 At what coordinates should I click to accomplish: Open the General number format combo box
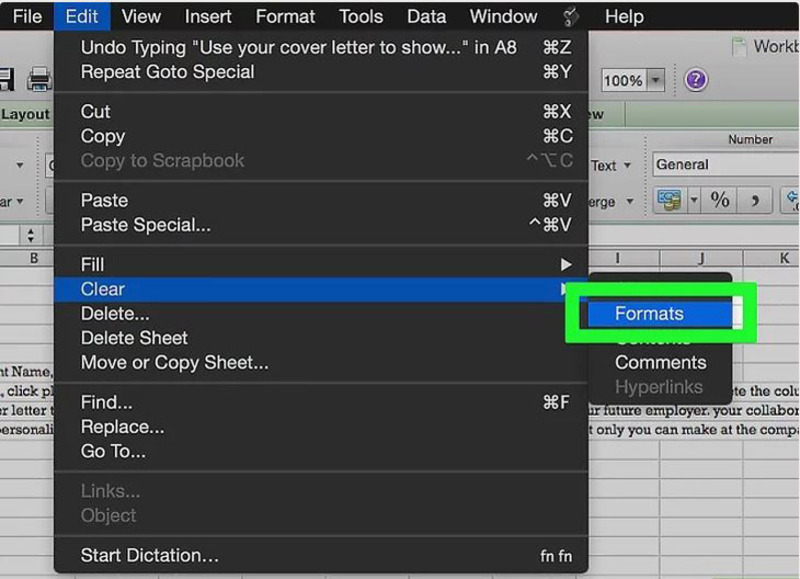[725, 165]
